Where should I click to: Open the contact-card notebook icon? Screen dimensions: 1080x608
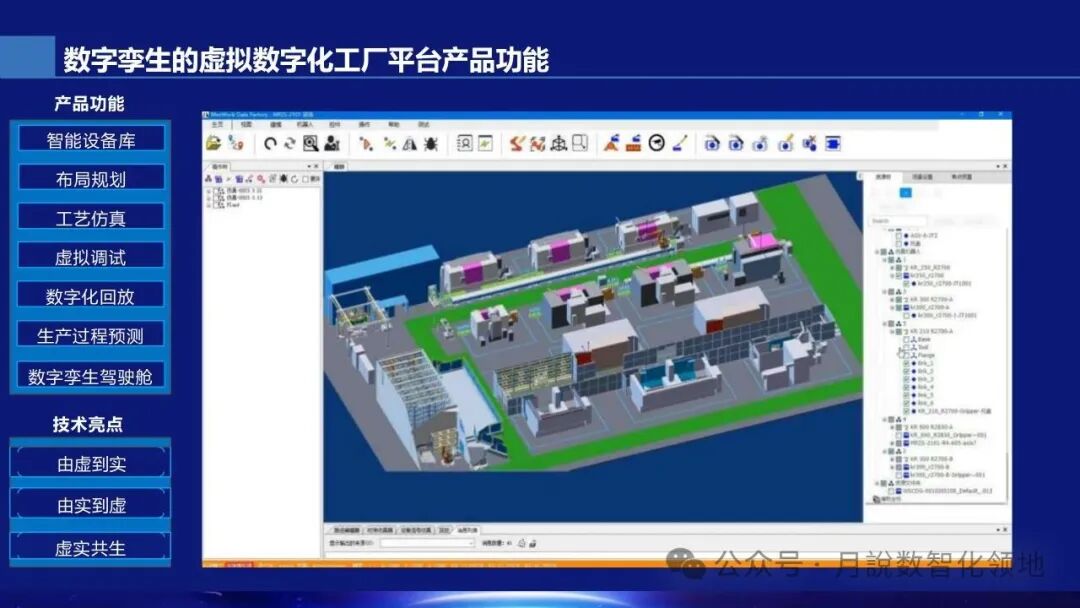pos(465,143)
